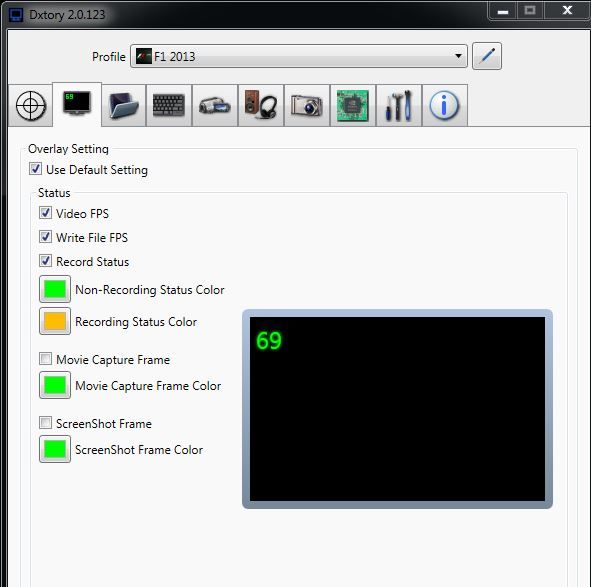Show the blue information tab

pos(445,106)
